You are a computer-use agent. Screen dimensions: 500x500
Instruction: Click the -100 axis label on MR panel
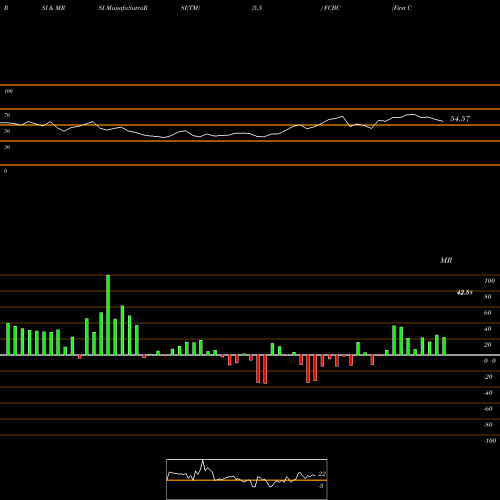(490, 441)
